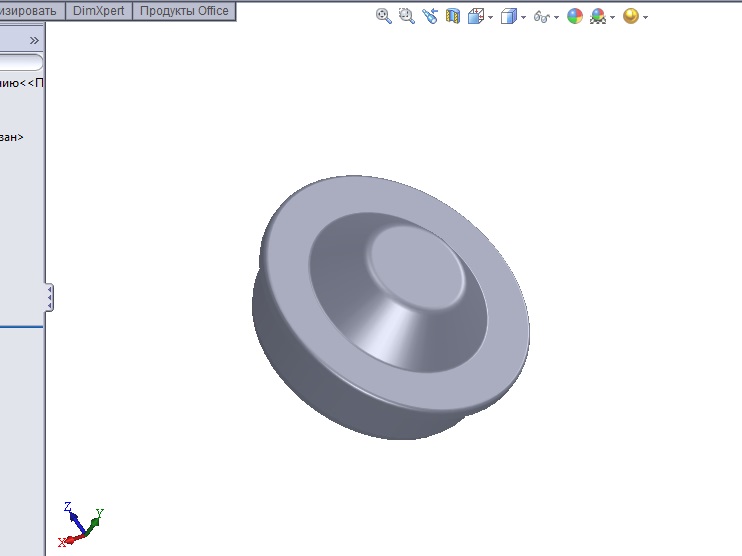Restore the Previous View
Image resolution: width=742 pixels, height=556 pixels.
430,16
